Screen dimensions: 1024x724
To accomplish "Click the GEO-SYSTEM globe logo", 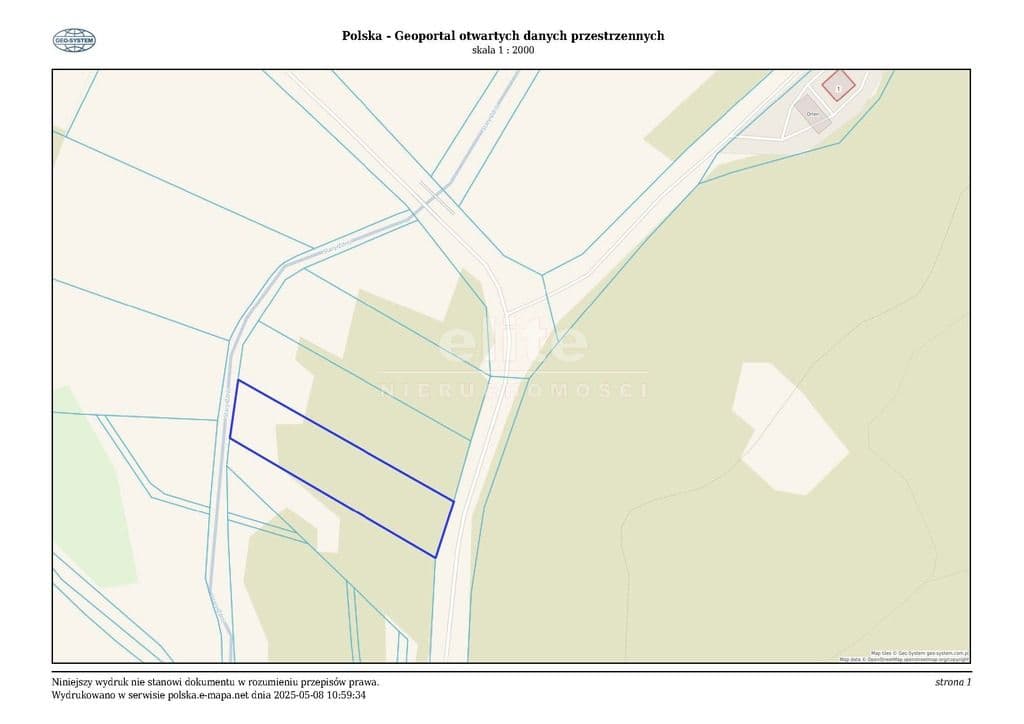I will click(74, 40).
